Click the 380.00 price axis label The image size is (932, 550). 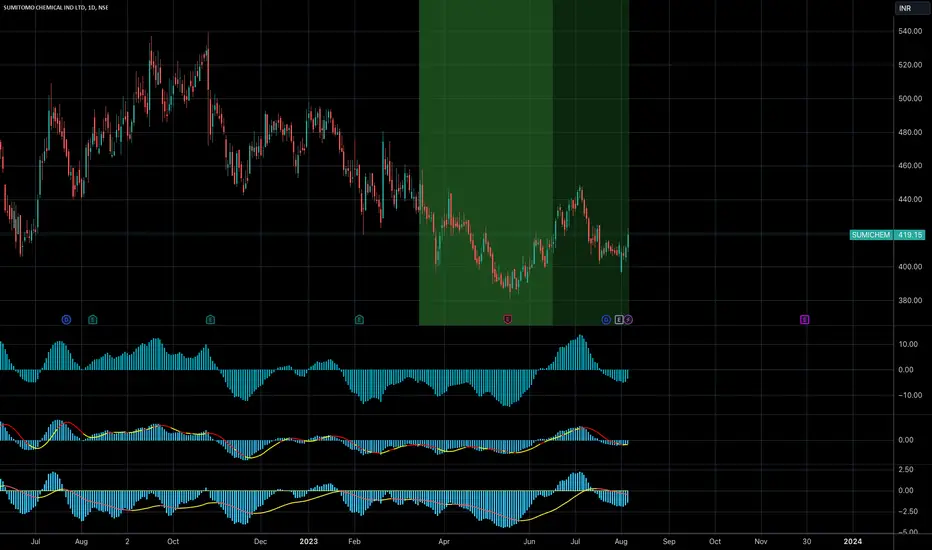coord(910,301)
